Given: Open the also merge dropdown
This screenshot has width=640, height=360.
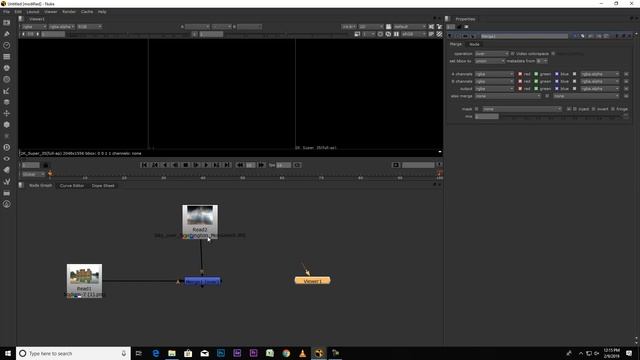Looking at the screenshot, I should (508, 96).
